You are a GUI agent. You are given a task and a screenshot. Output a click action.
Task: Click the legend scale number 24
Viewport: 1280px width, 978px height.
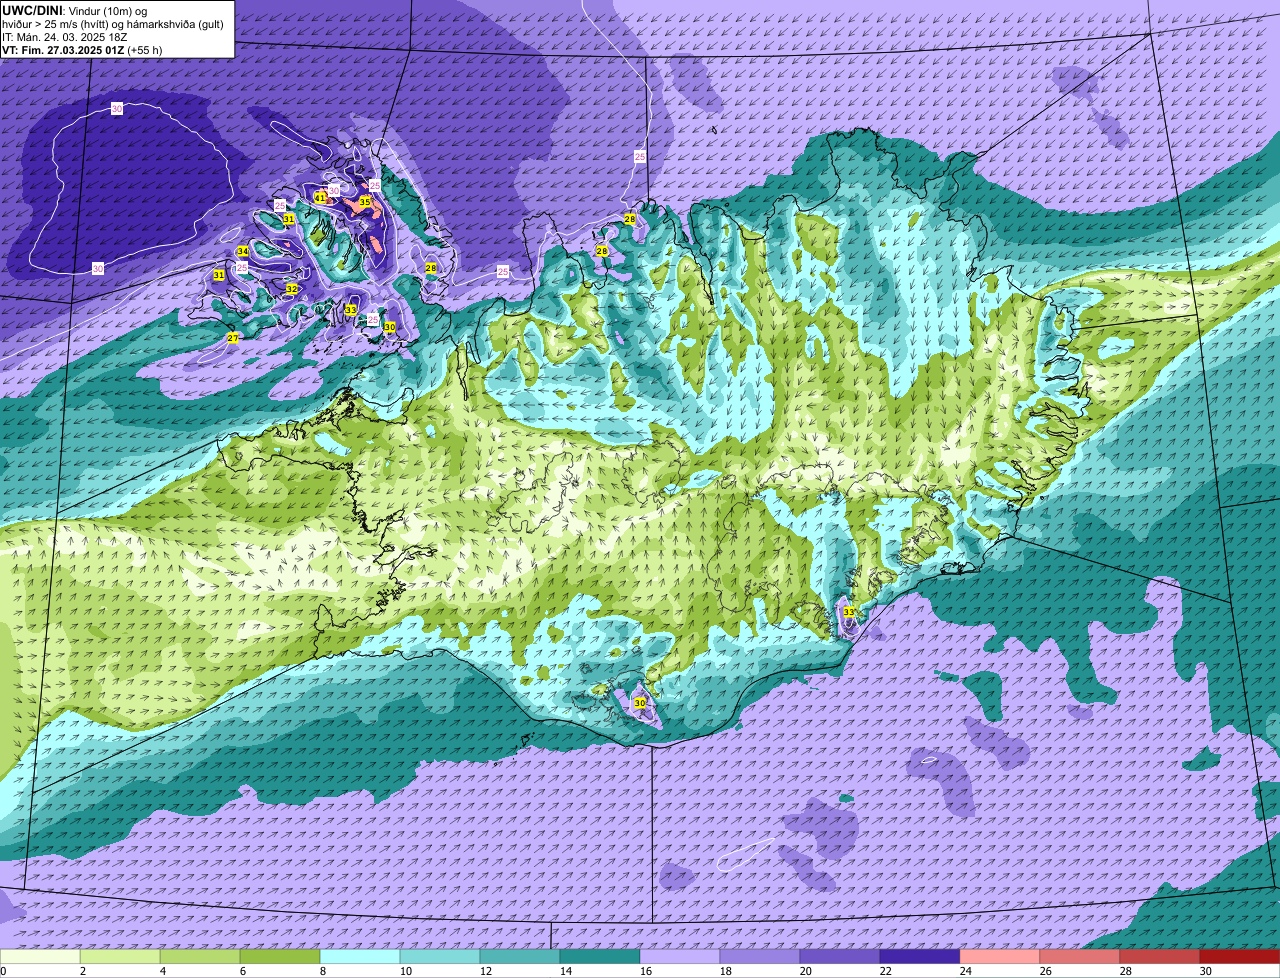pyautogui.click(x=966, y=971)
